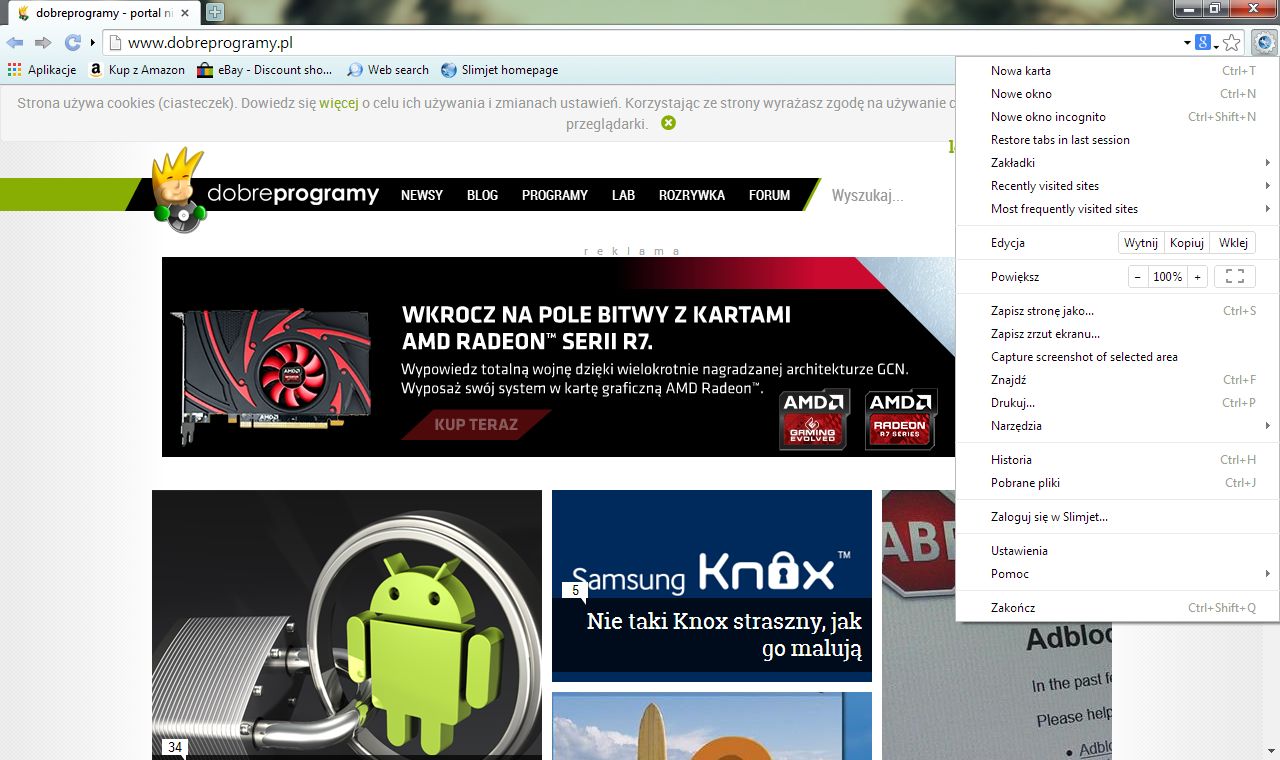The width and height of the screenshot is (1280, 760).
Task: Open the eBay Discount bookmark
Action: click(265, 70)
